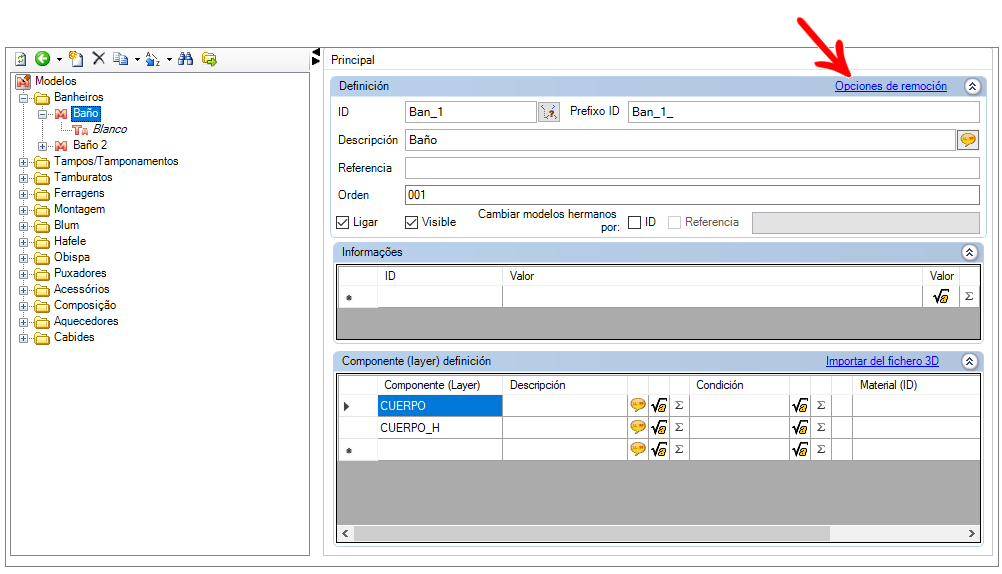Image resolution: width=1002 pixels, height=574 pixels.
Task: Click the sigma icon in the CUERPO_H row
Action: click(679, 427)
